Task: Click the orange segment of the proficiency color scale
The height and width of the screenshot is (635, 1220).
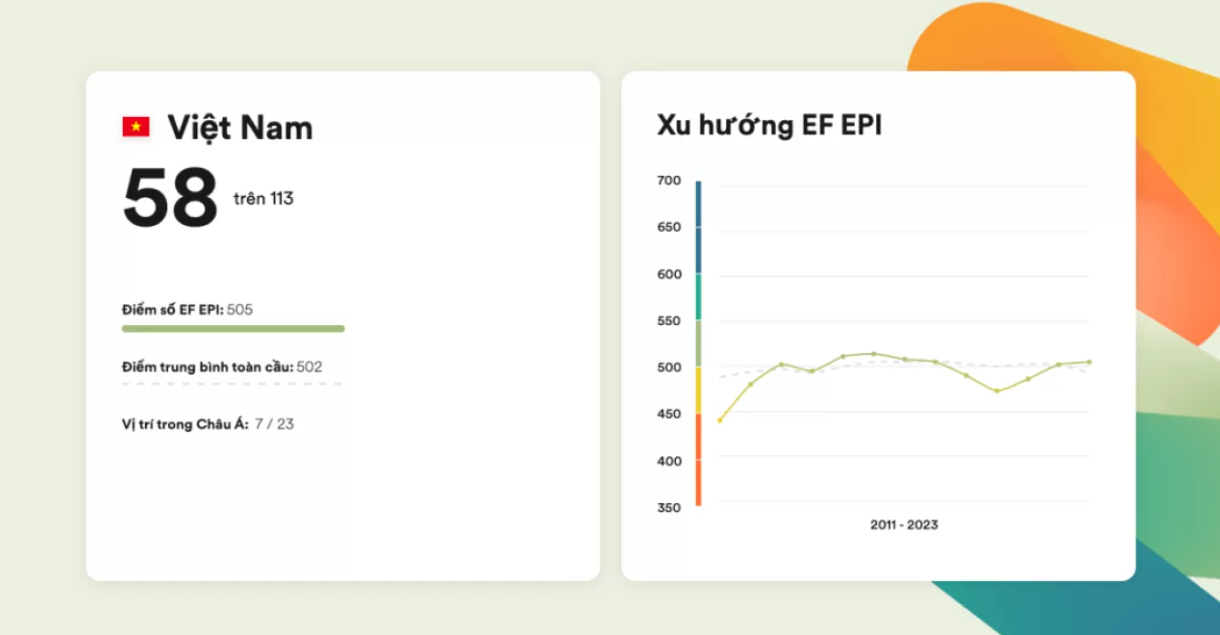Action: (698, 460)
